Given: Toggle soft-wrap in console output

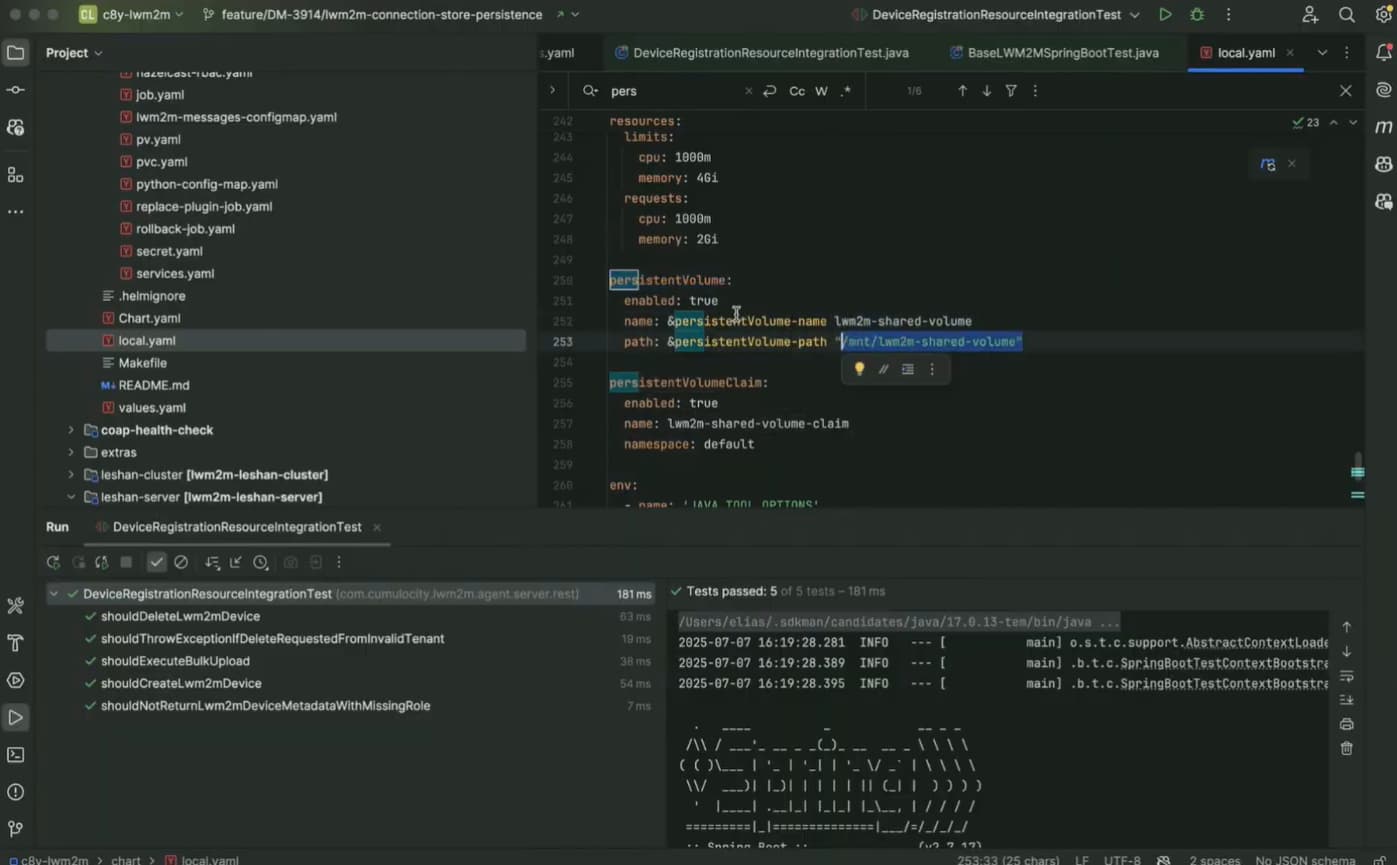Looking at the screenshot, I should pyautogui.click(x=1346, y=676).
